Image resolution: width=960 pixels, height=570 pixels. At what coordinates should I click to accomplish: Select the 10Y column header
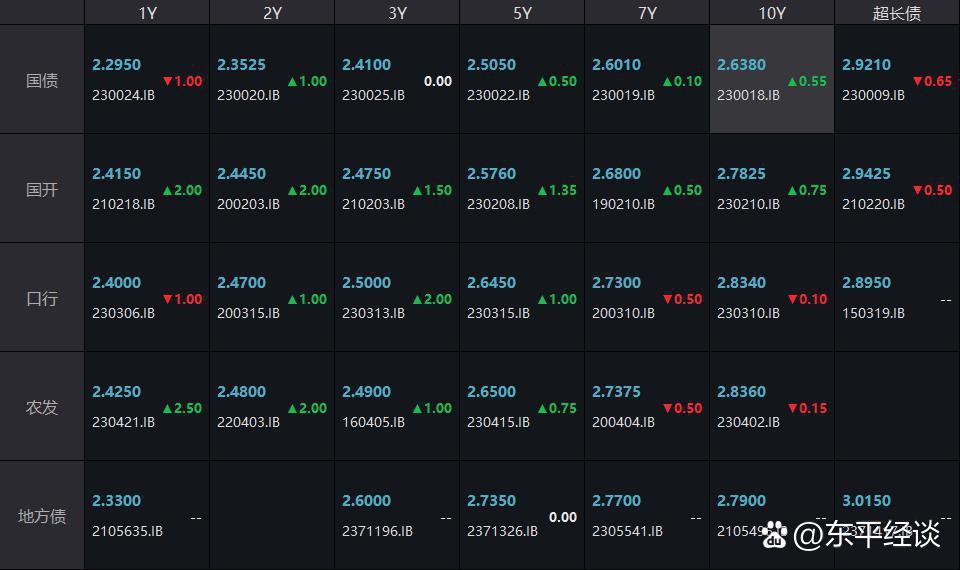(x=772, y=13)
